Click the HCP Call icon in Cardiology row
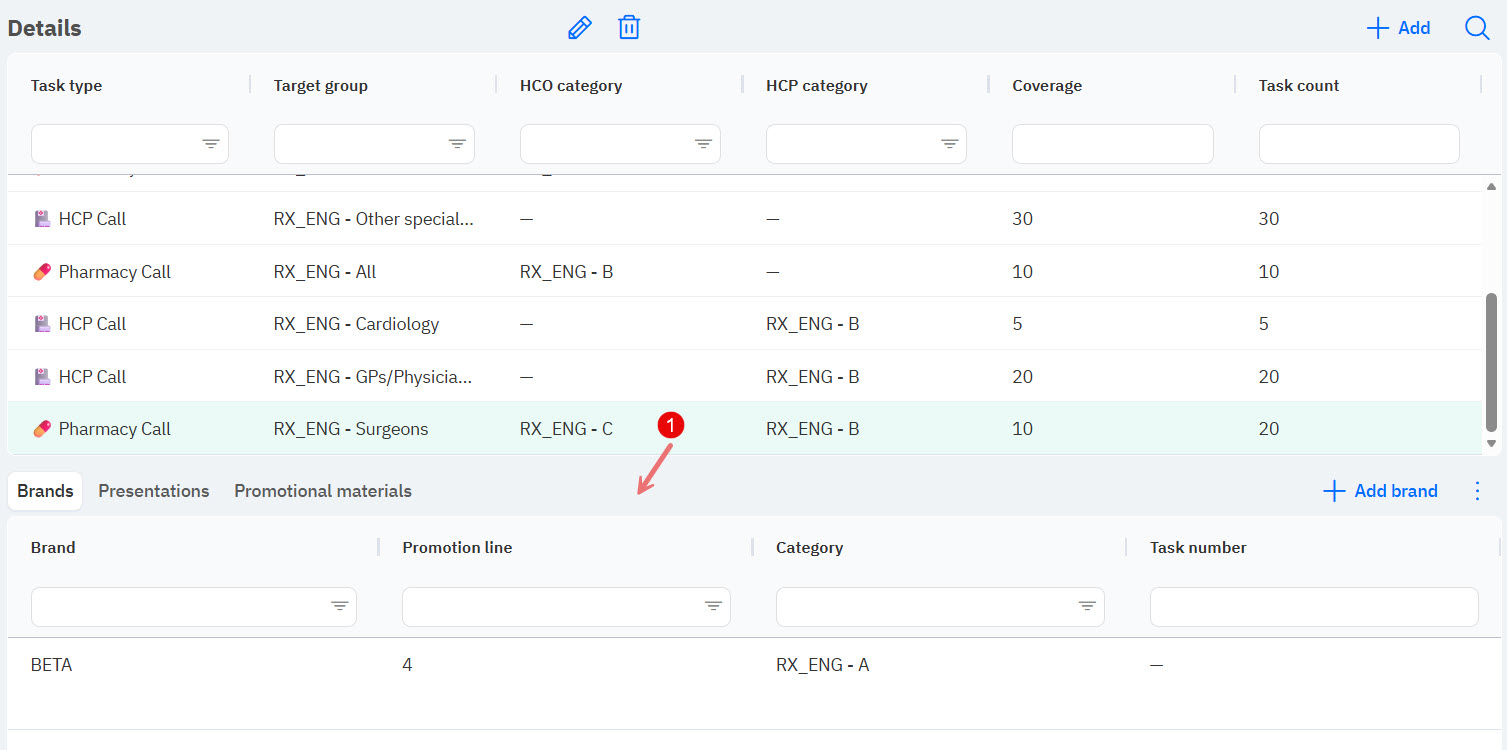The image size is (1507, 750). [42, 324]
